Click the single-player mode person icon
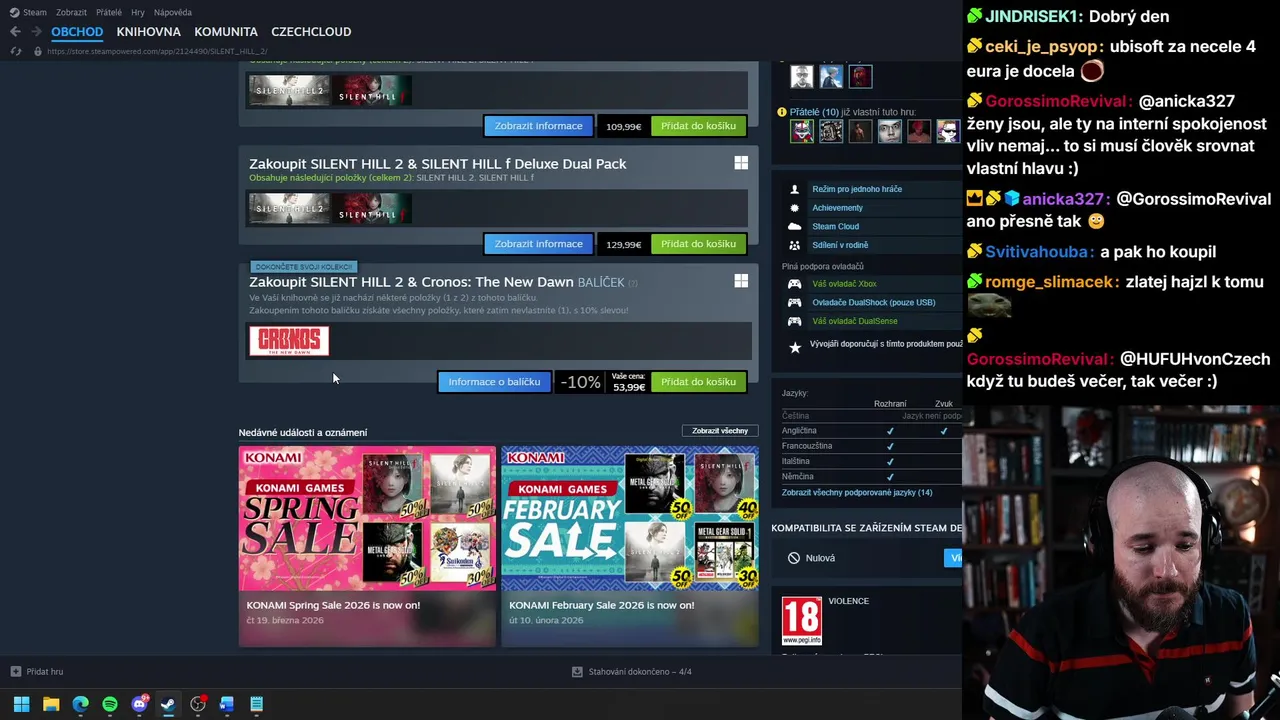Viewport: 1280px width, 720px height. tap(795, 189)
